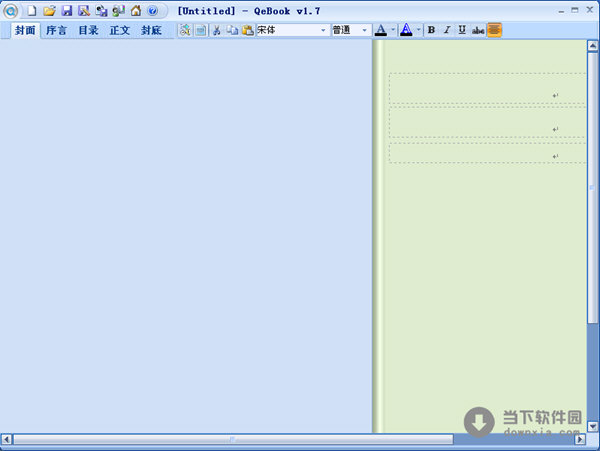Click the Home icon in the title bar
The width and height of the screenshot is (600, 451).
135,11
